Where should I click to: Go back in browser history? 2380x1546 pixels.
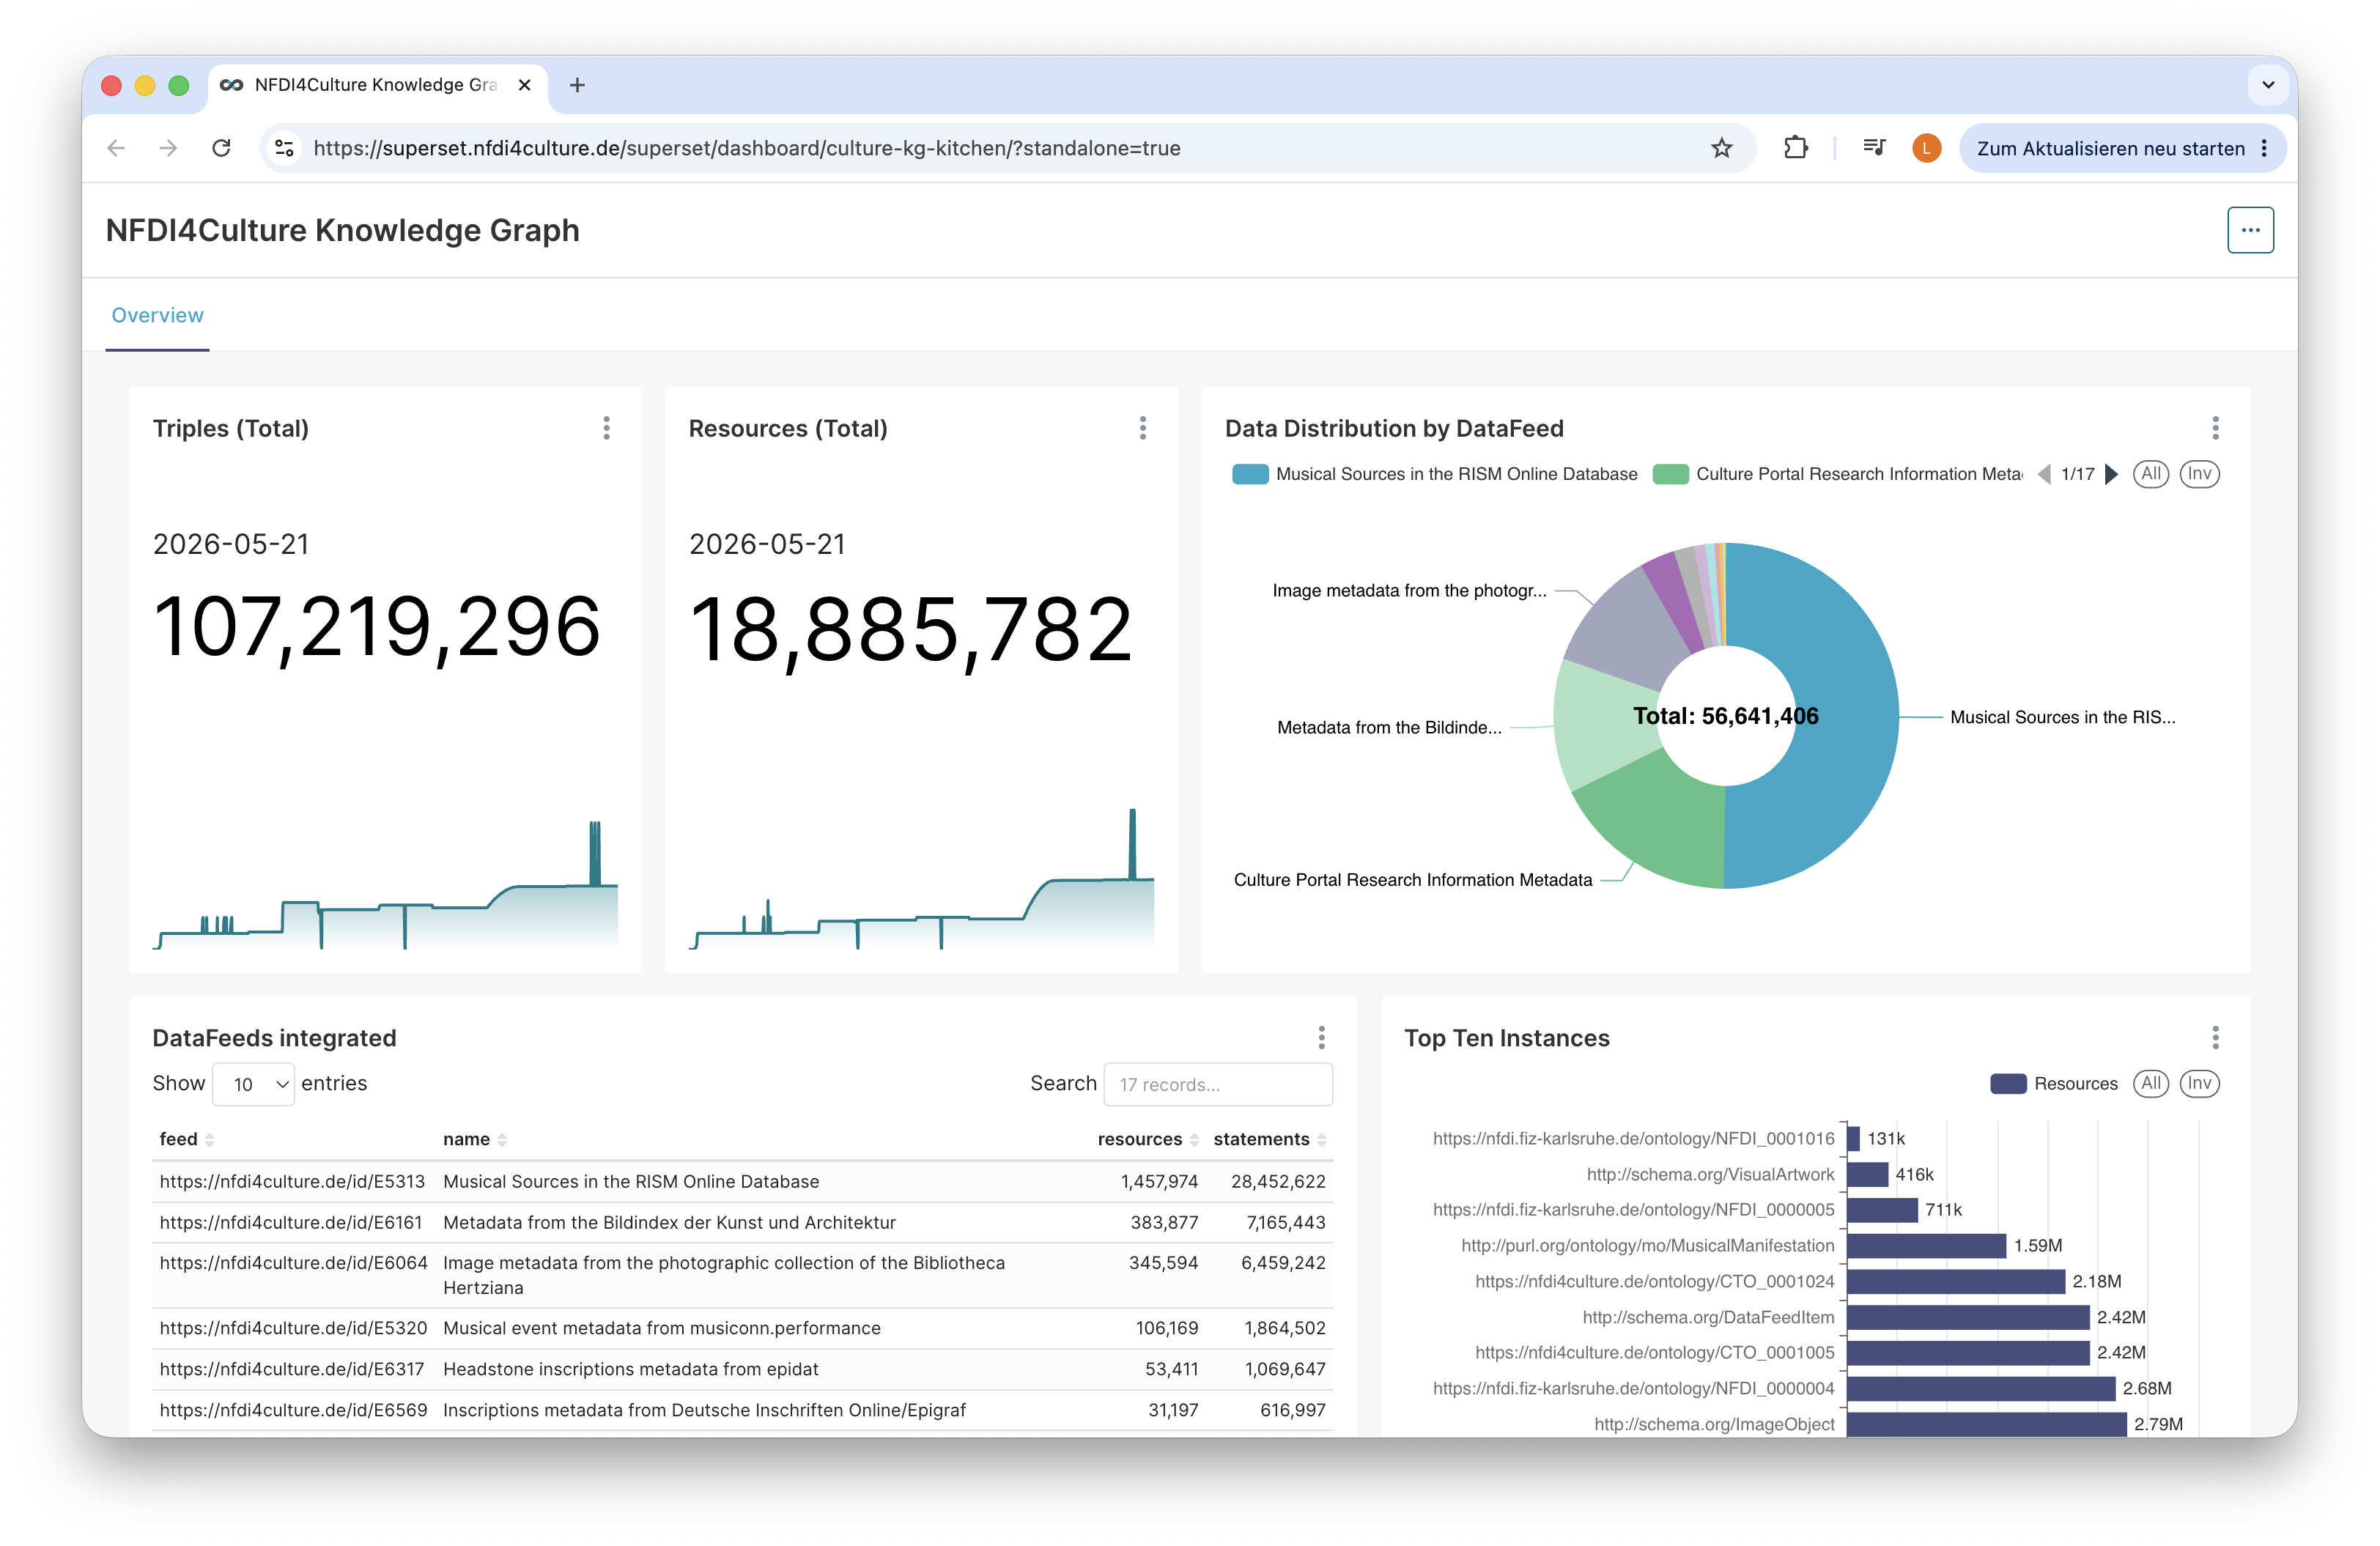pos(116,148)
